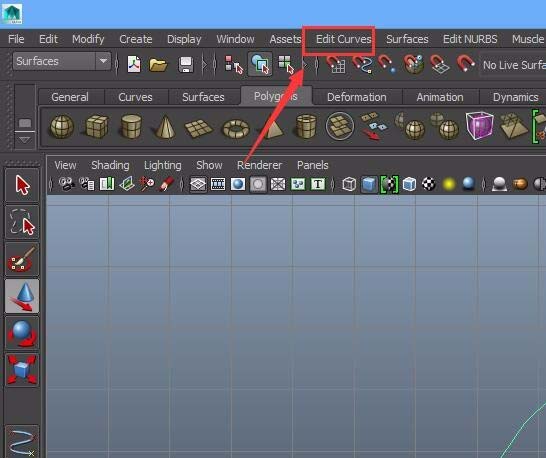Create a polygon torus from shelf

[x=235, y=128]
